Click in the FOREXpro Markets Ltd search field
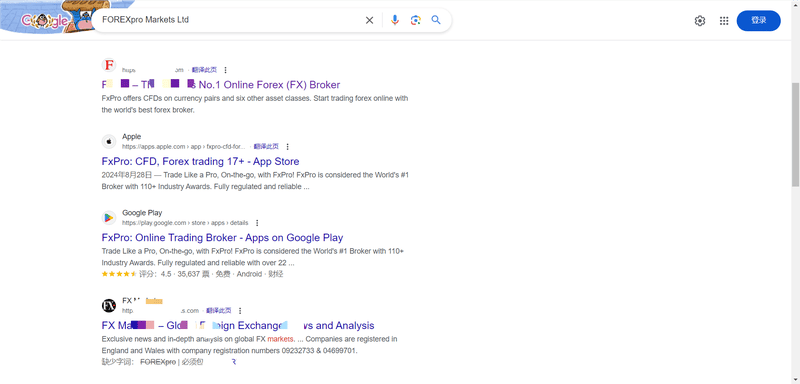The width and height of the screenshot is (800, 384). pyautogui.click(x=230, y=20)
